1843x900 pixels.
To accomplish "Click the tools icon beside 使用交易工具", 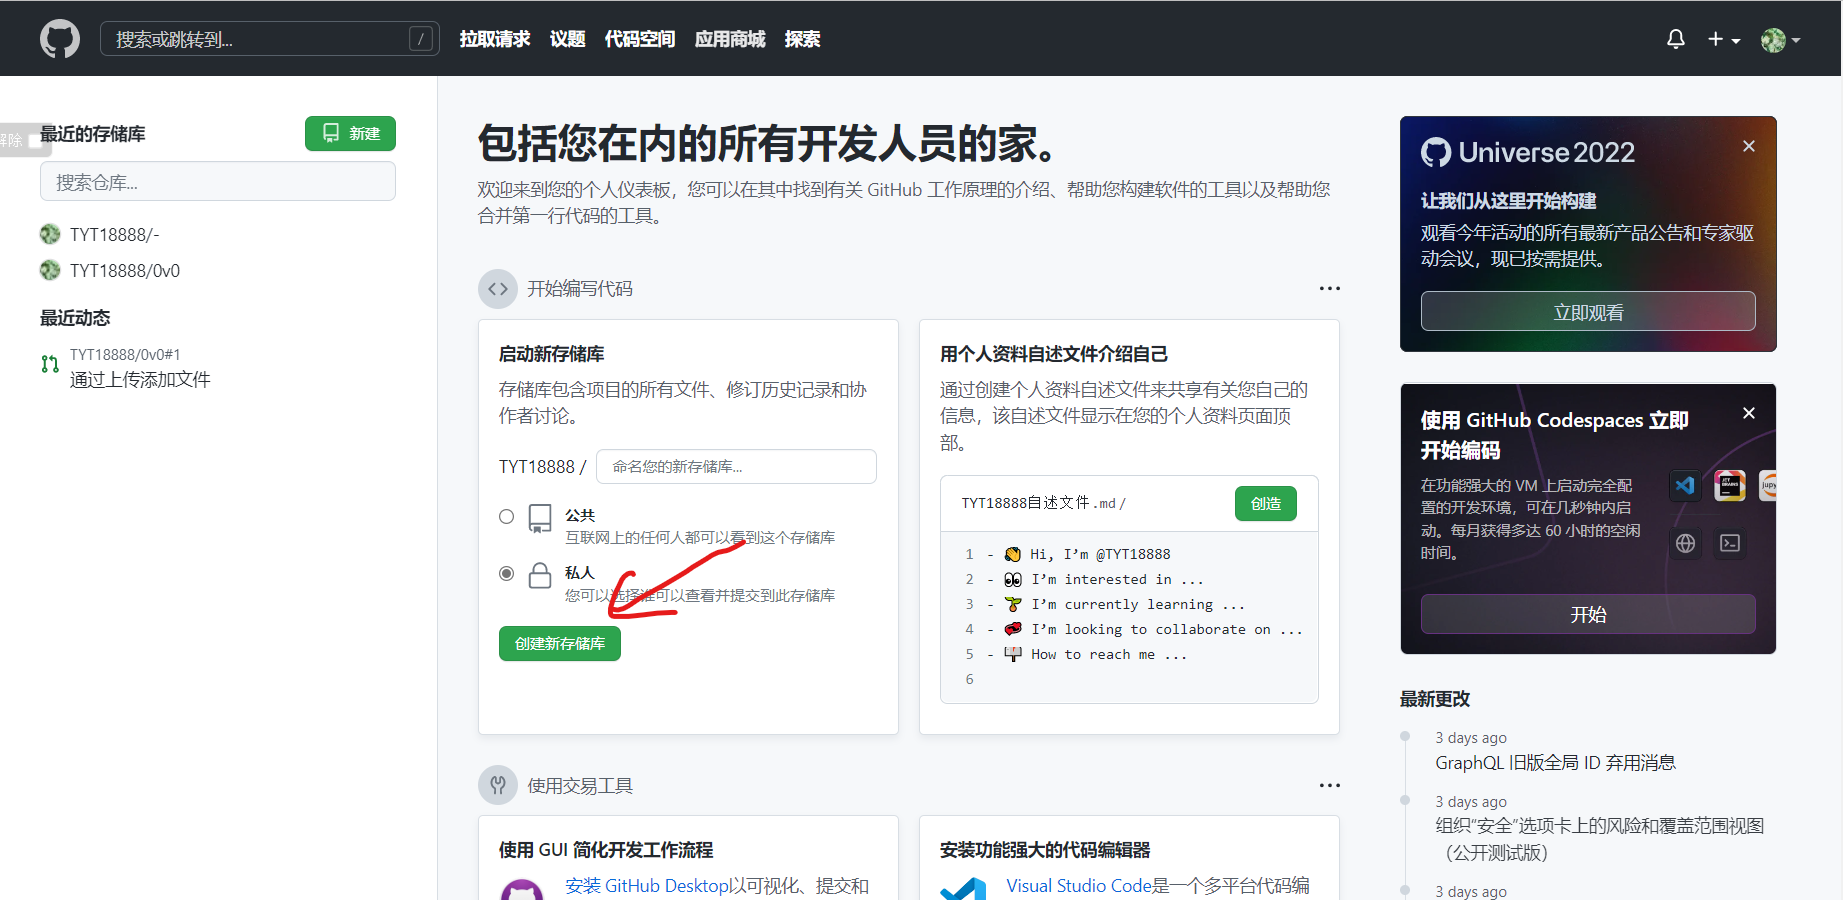I will [498, 786].
